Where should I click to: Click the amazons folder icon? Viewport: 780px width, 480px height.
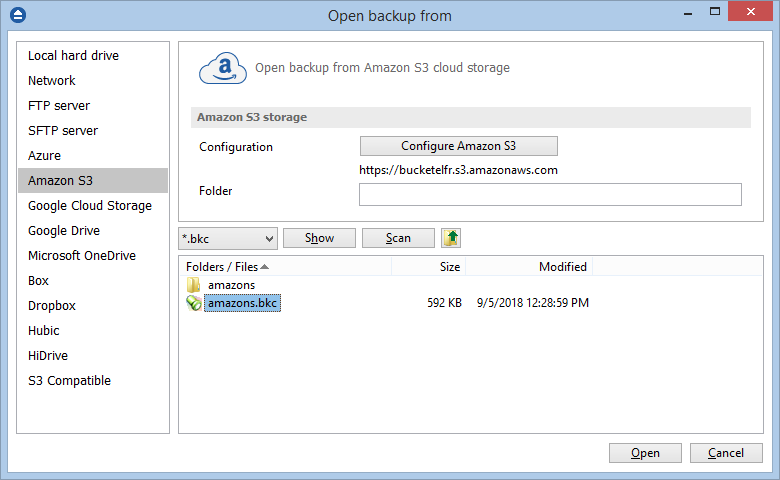coord(194,285)
